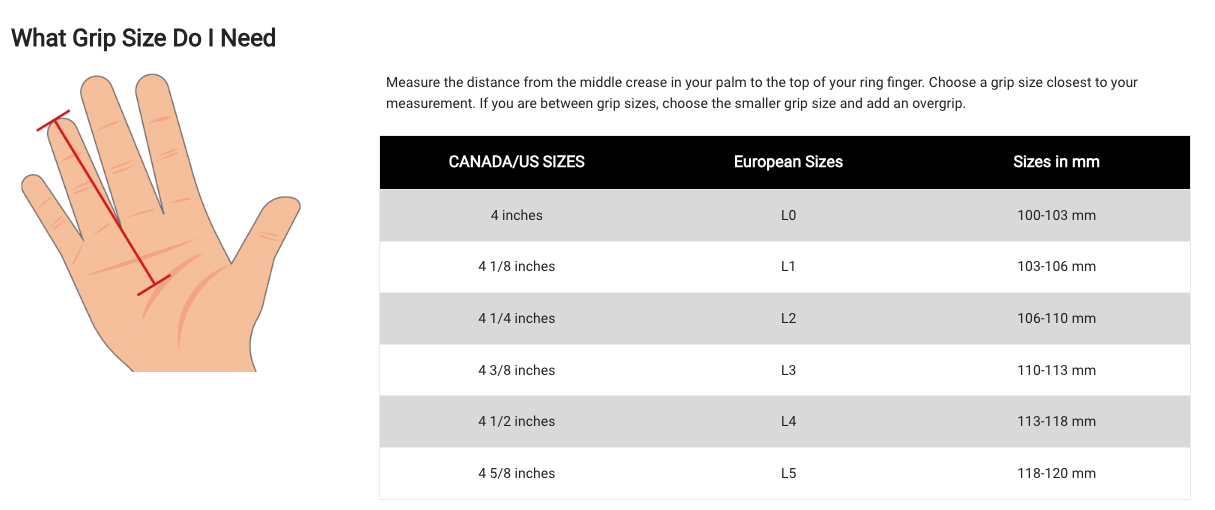Image resolution: width=1215 pixels, height=510 pixels.
Task: Select the 4 5/8 inches cell
Action: pos(516,473)
